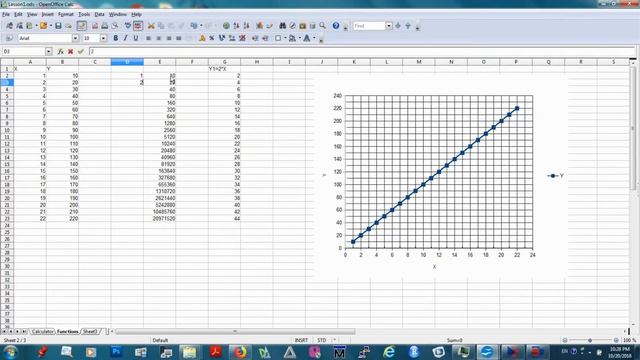The image size is (640, 360).
Task: Expand the Background Color dropdown arrow
Action: click(x=300, y=38)
